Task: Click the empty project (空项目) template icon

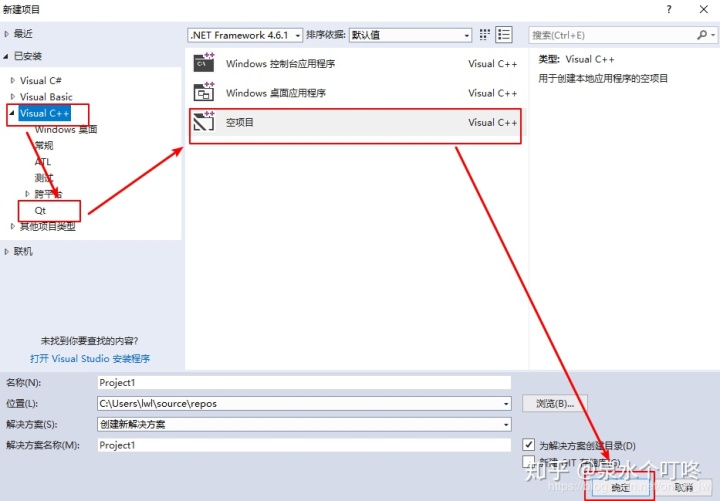Action: coord(204,122)
